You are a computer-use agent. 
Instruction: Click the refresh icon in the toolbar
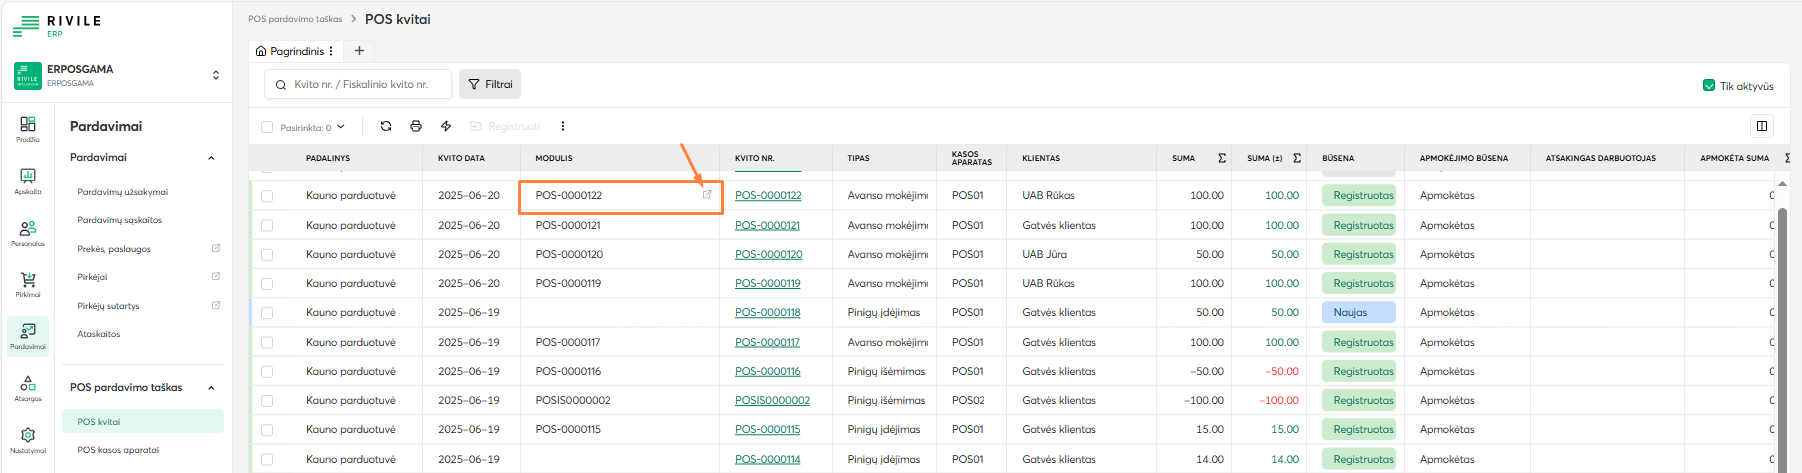pyautogui.click(x=386, y=126)
